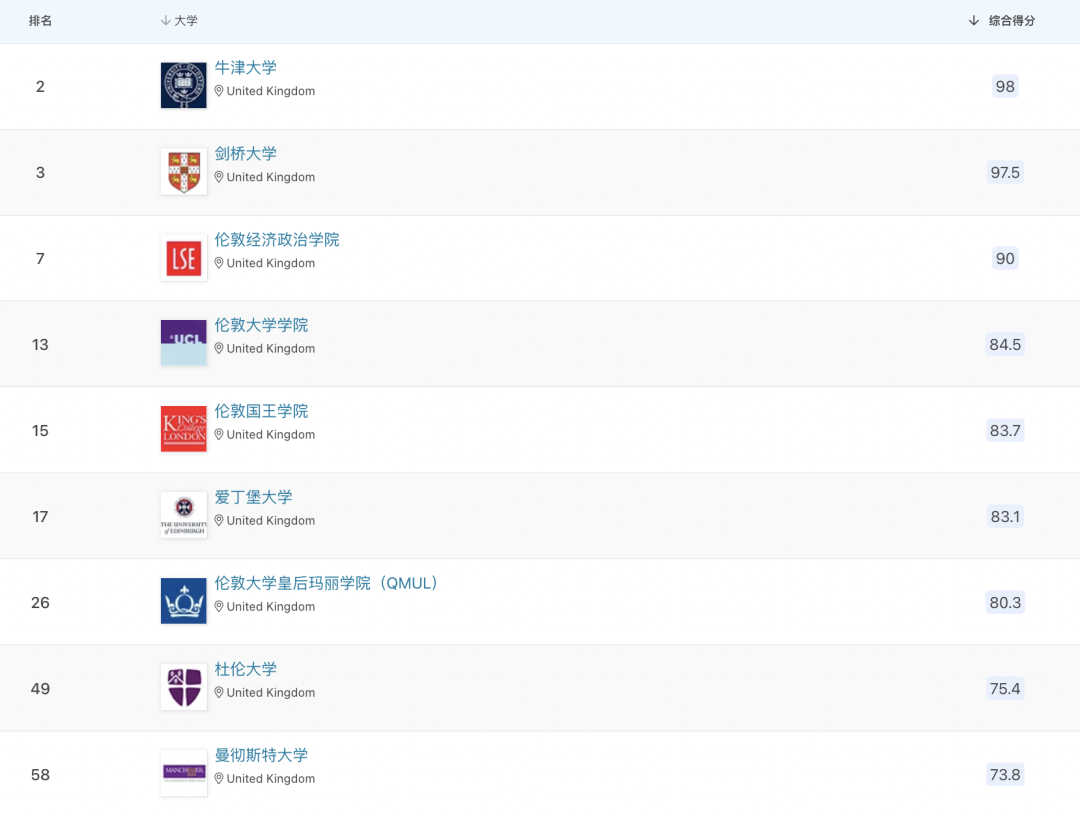Click rank number 3 for 剑桥大学
This screenshot has width=1080, height=816.
[x=40, y=173]
